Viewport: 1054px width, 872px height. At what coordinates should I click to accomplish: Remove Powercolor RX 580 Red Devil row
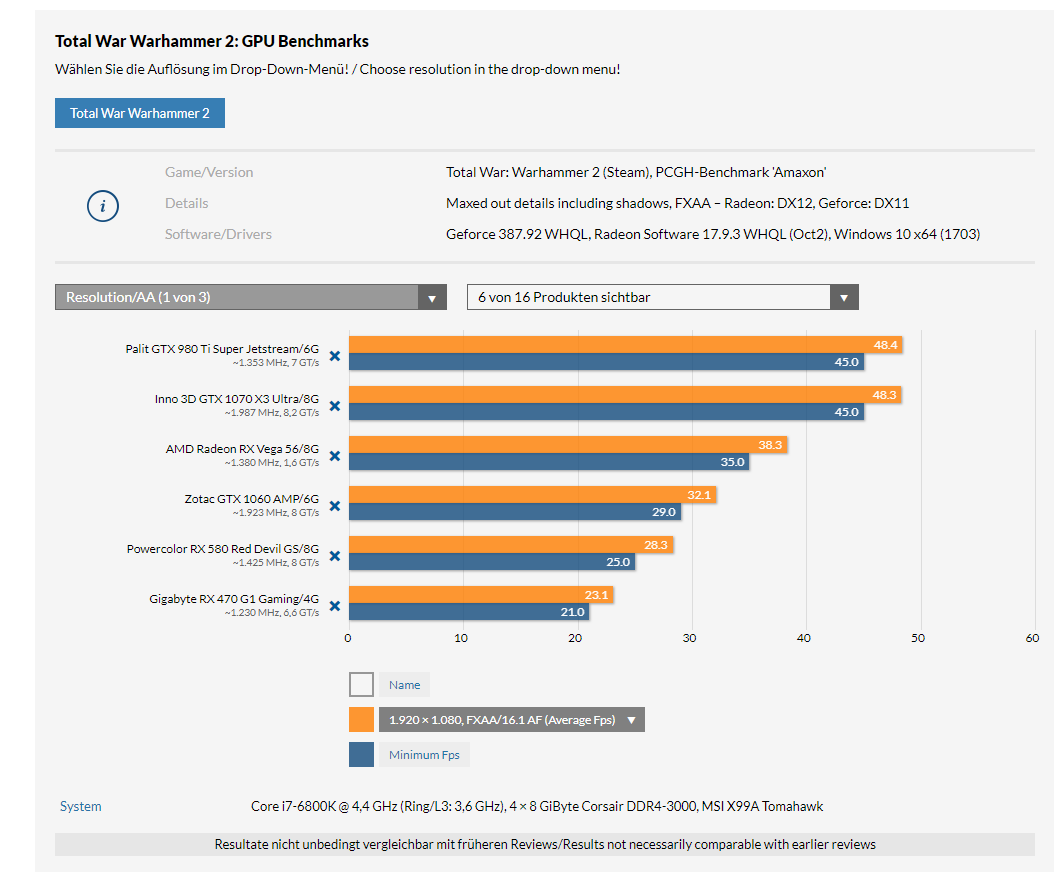[x=335, y=556]
